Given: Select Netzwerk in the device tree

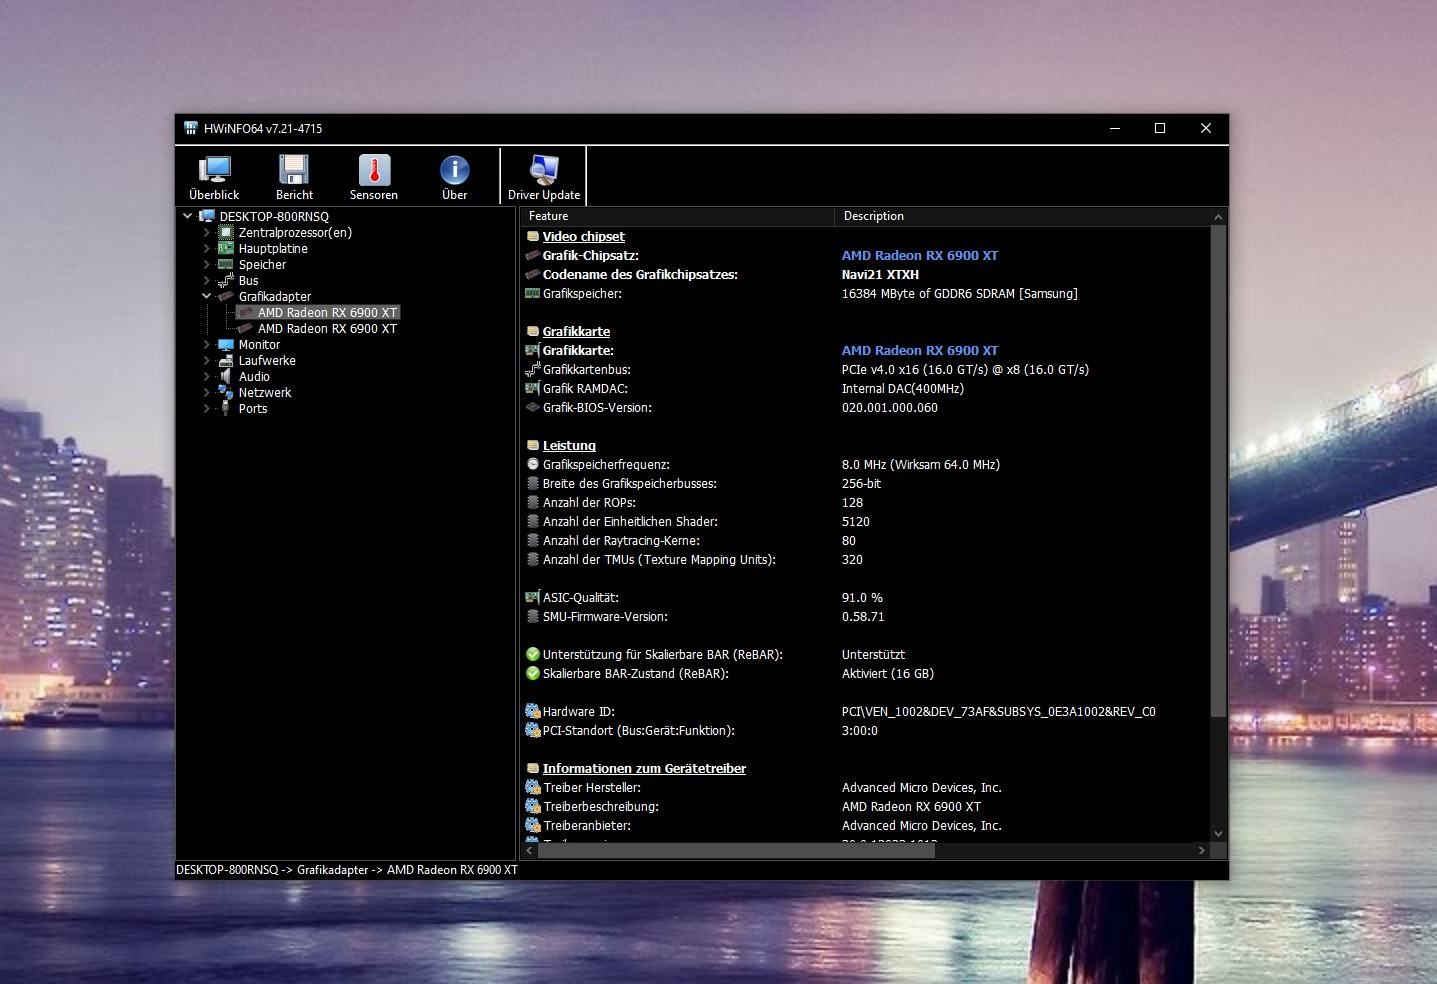Looking at the screenshot, I should pyautogui.click(x=265, y=392).
